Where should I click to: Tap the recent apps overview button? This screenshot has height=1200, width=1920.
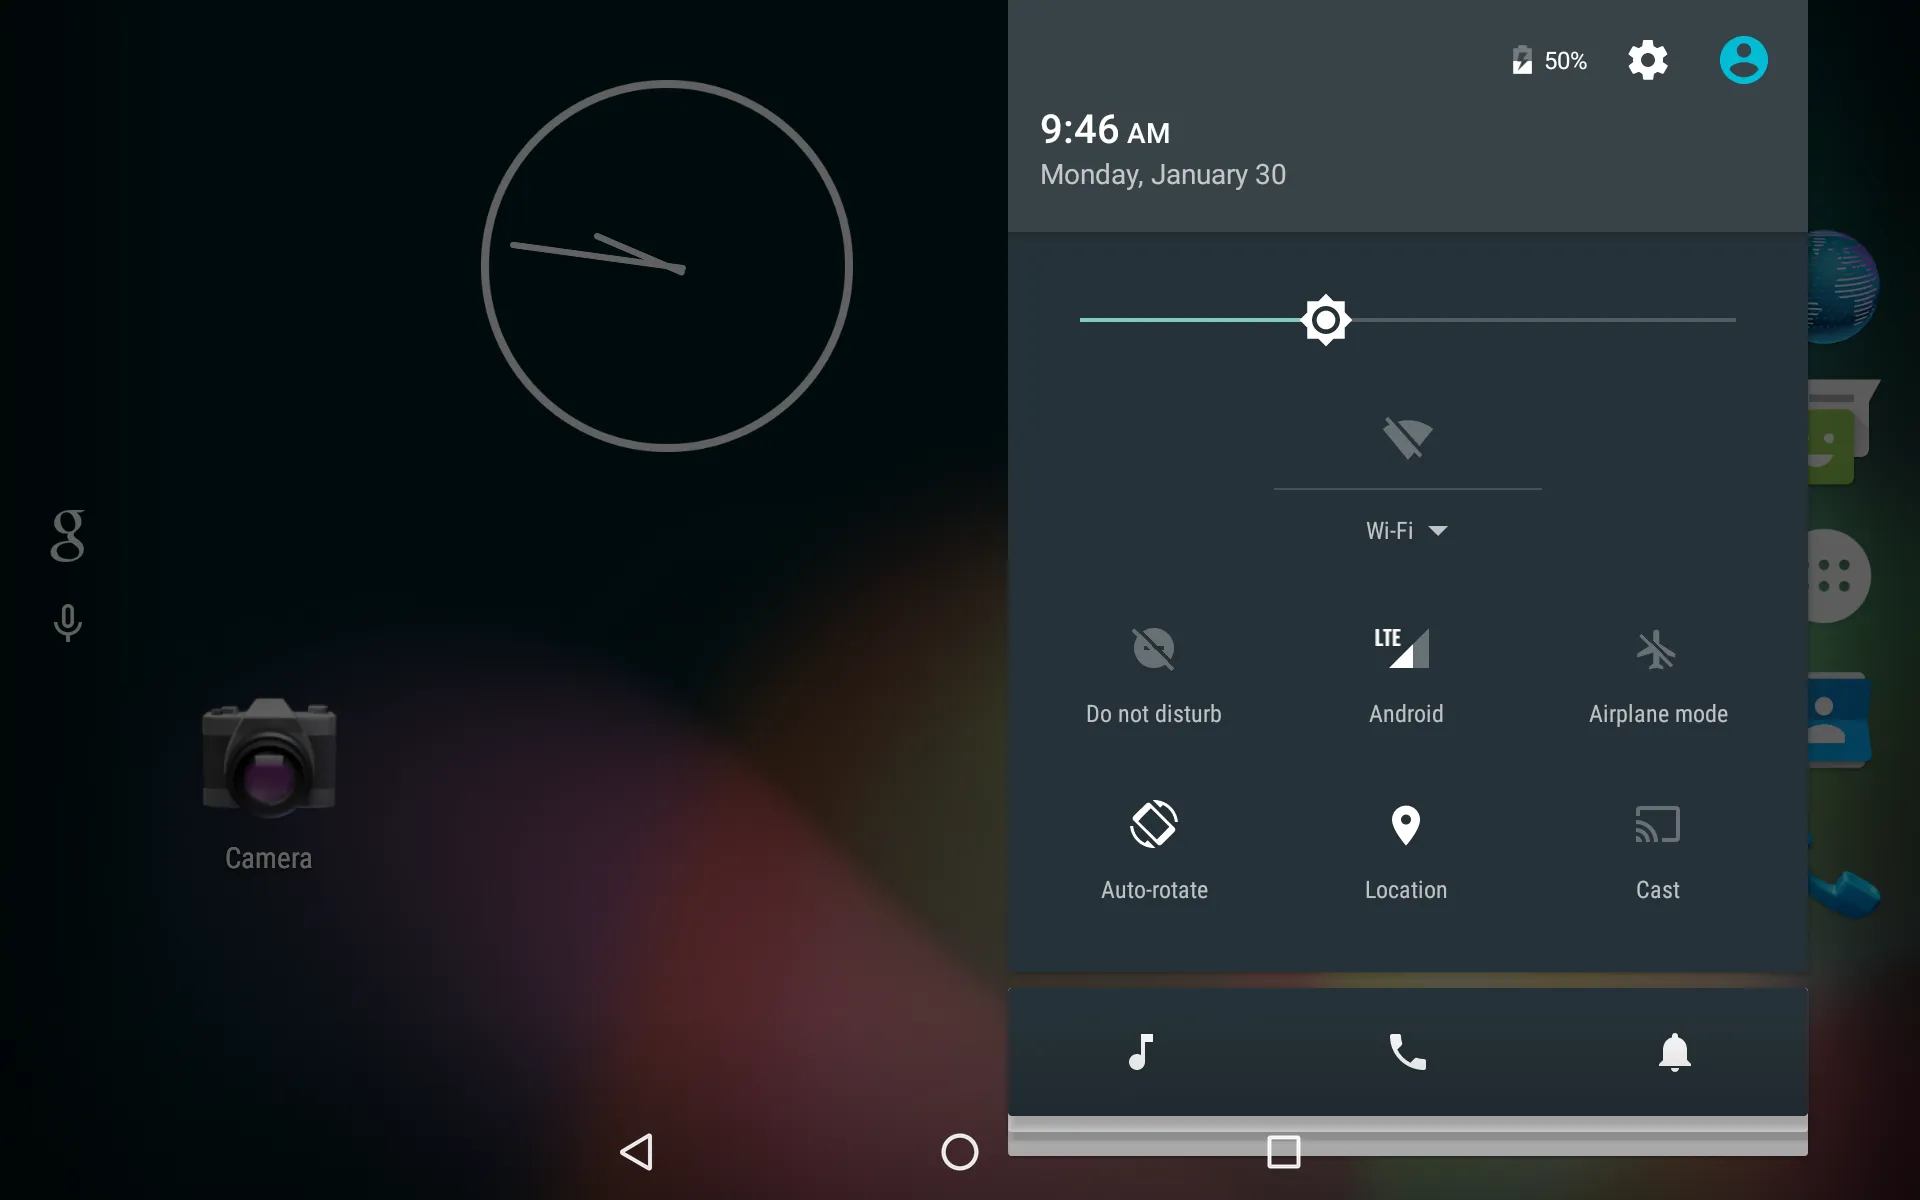click(x=1283, y=1152)
